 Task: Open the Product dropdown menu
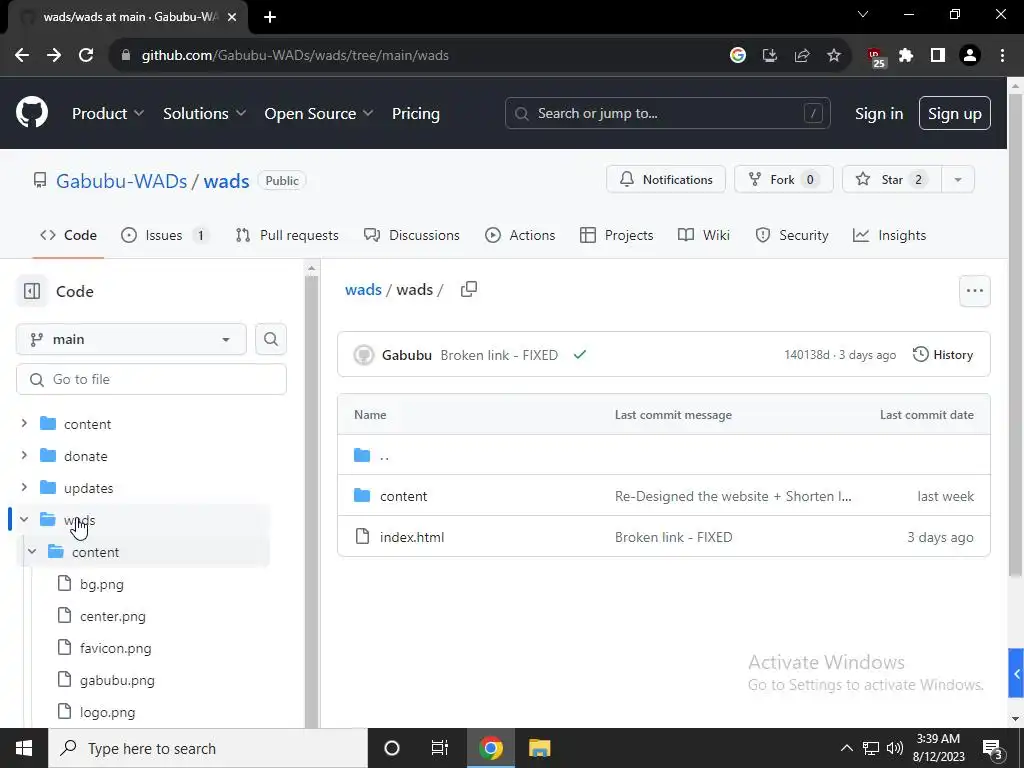(x=108, y=114)
